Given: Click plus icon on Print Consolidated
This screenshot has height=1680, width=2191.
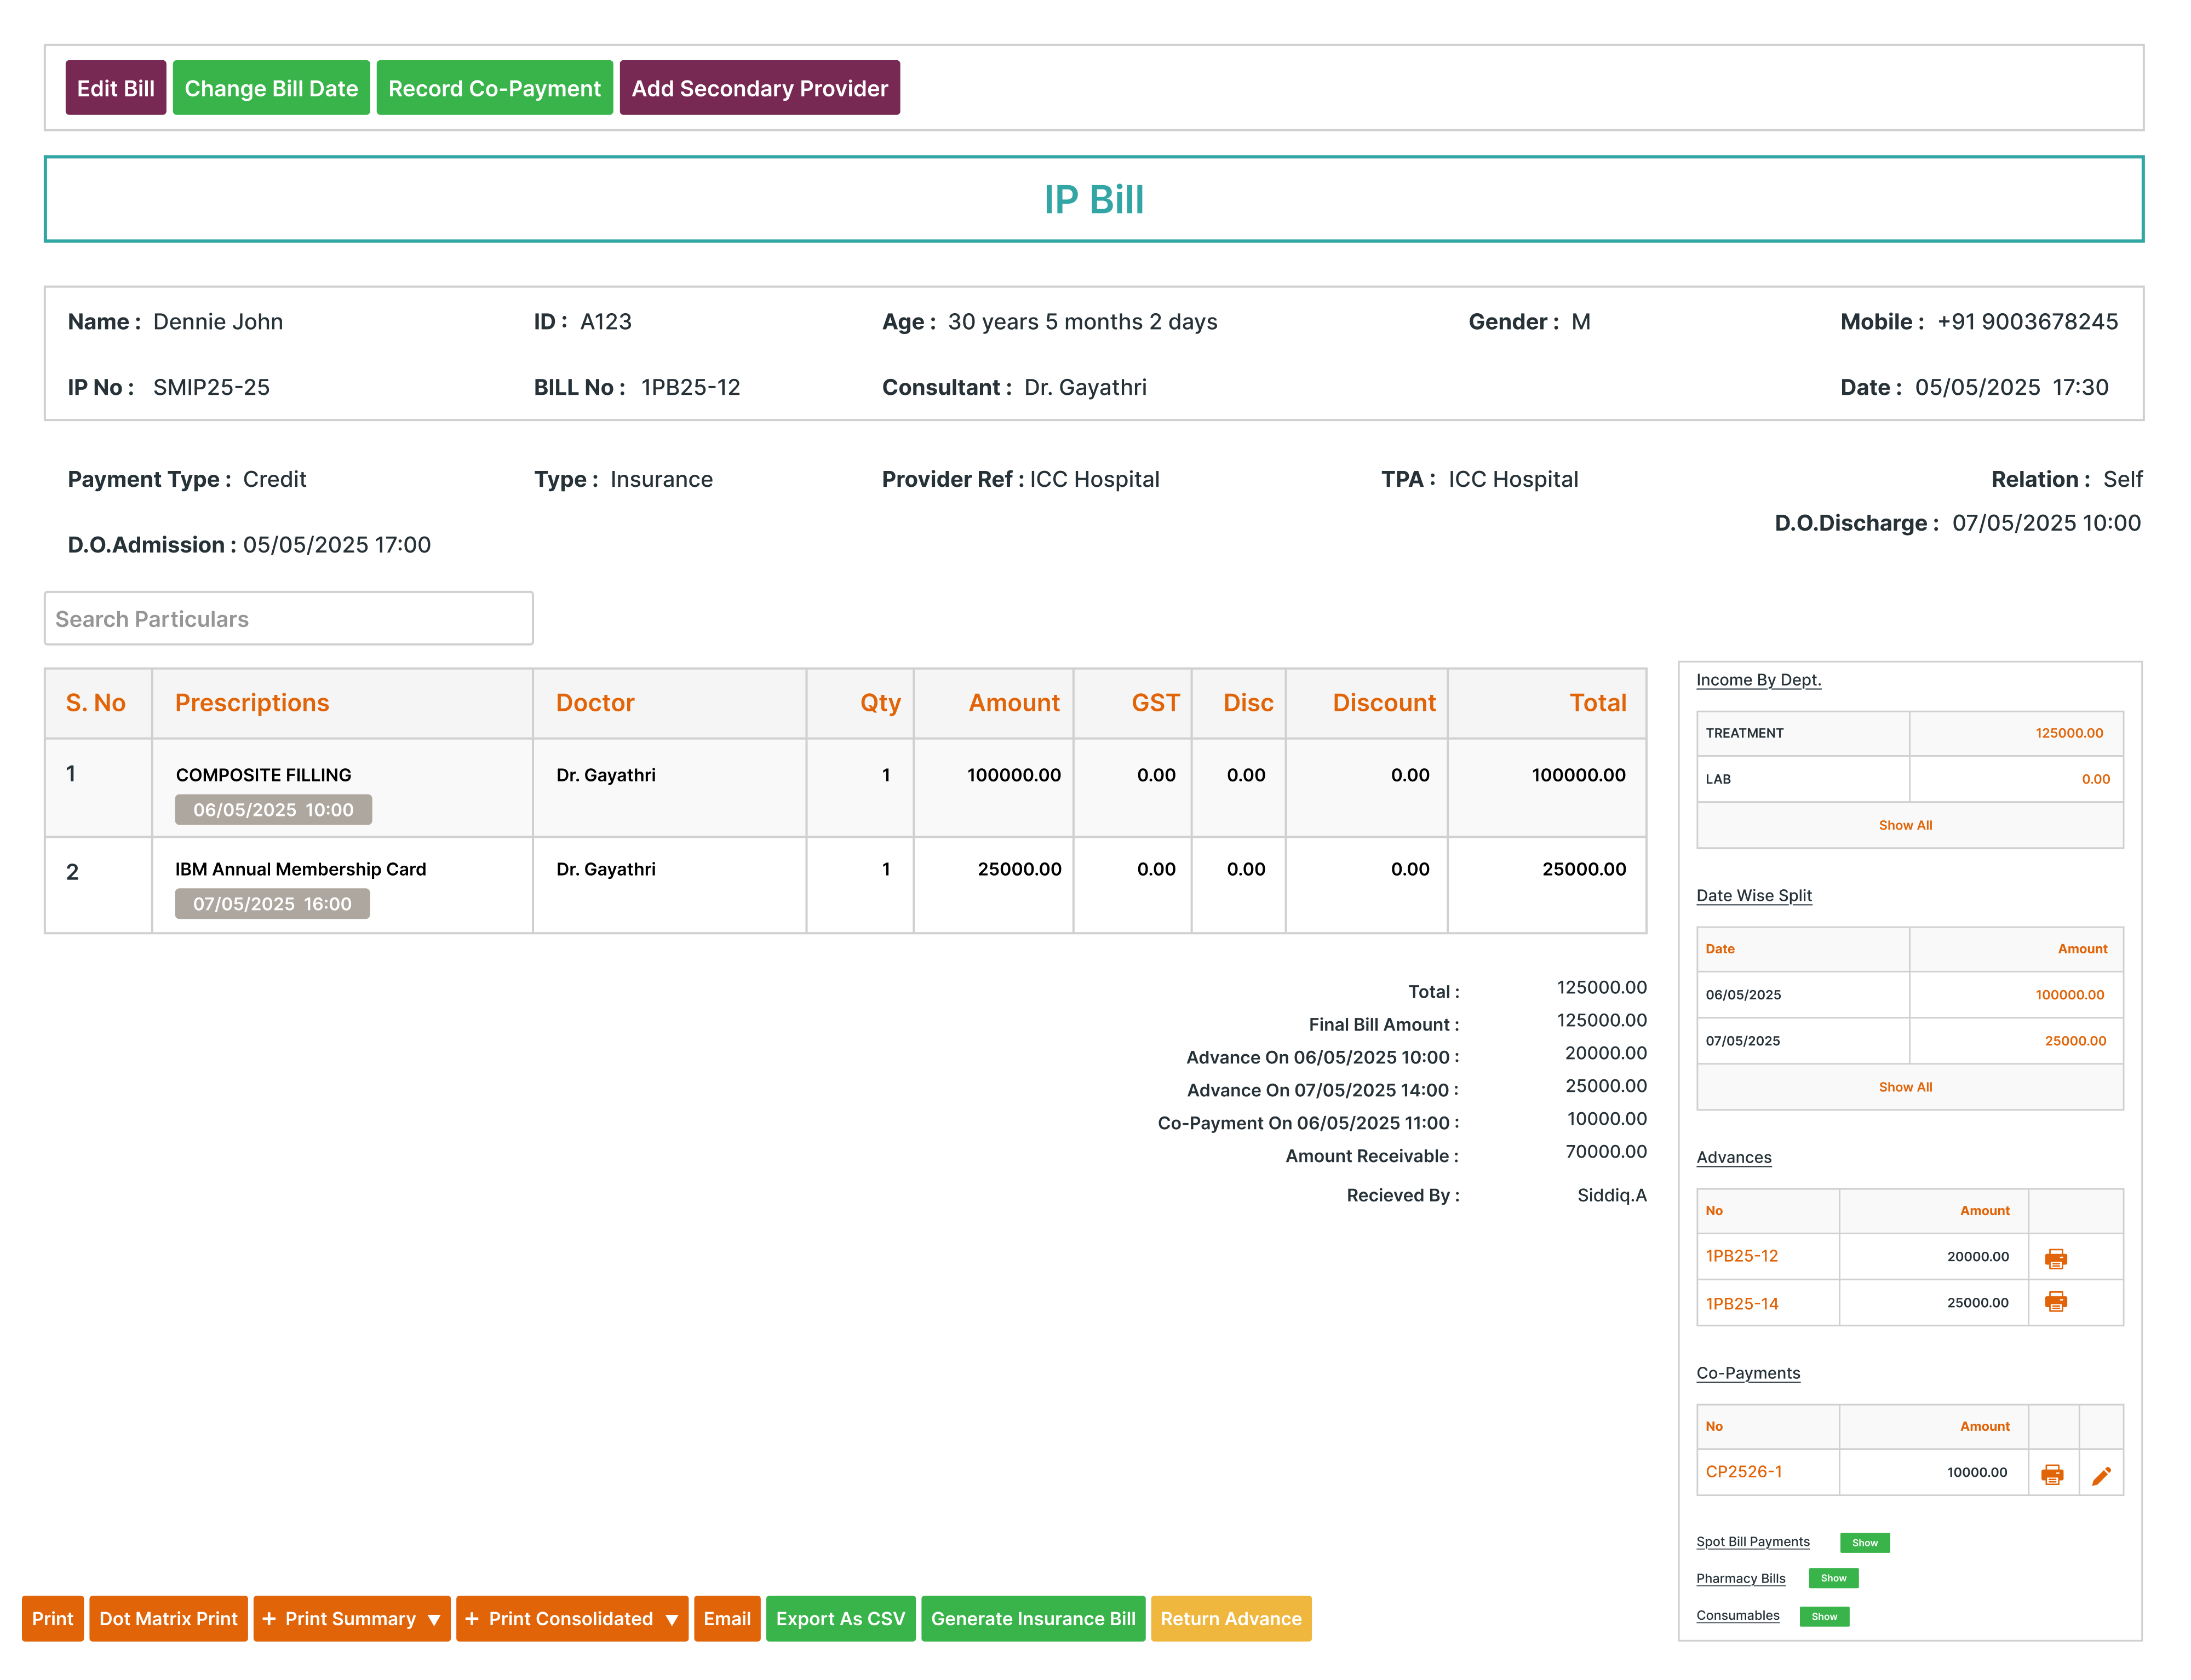Looking at the screenshot, I should [472, 1618].
